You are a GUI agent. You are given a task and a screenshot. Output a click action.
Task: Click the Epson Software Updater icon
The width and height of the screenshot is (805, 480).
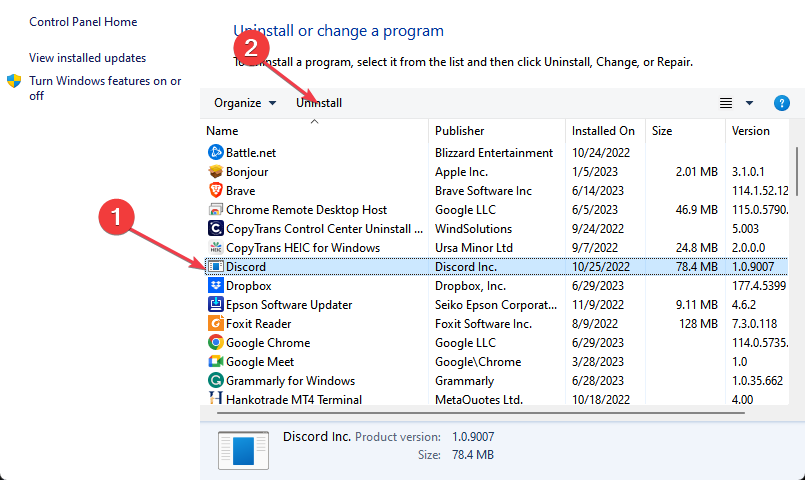pos(215,304)
